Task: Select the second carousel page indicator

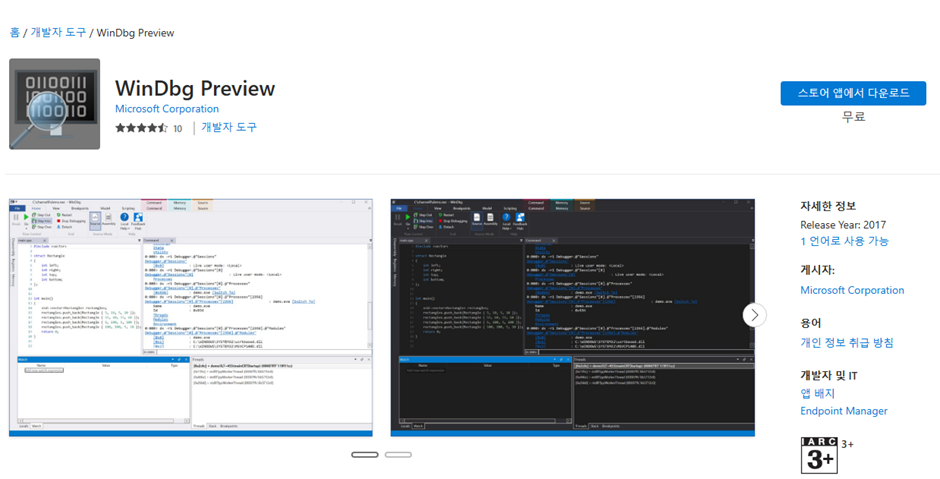Action: tap(398, 454)
